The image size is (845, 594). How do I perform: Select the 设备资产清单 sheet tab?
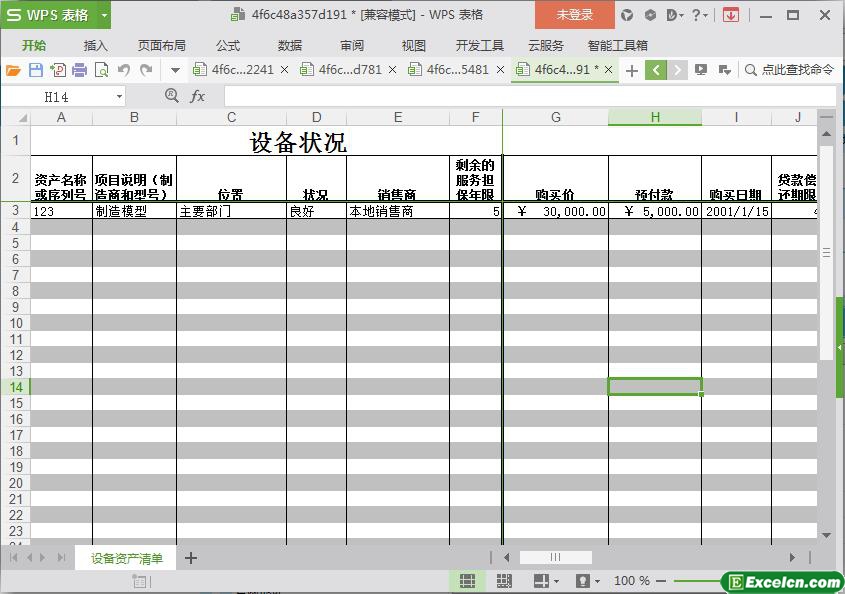126,558
